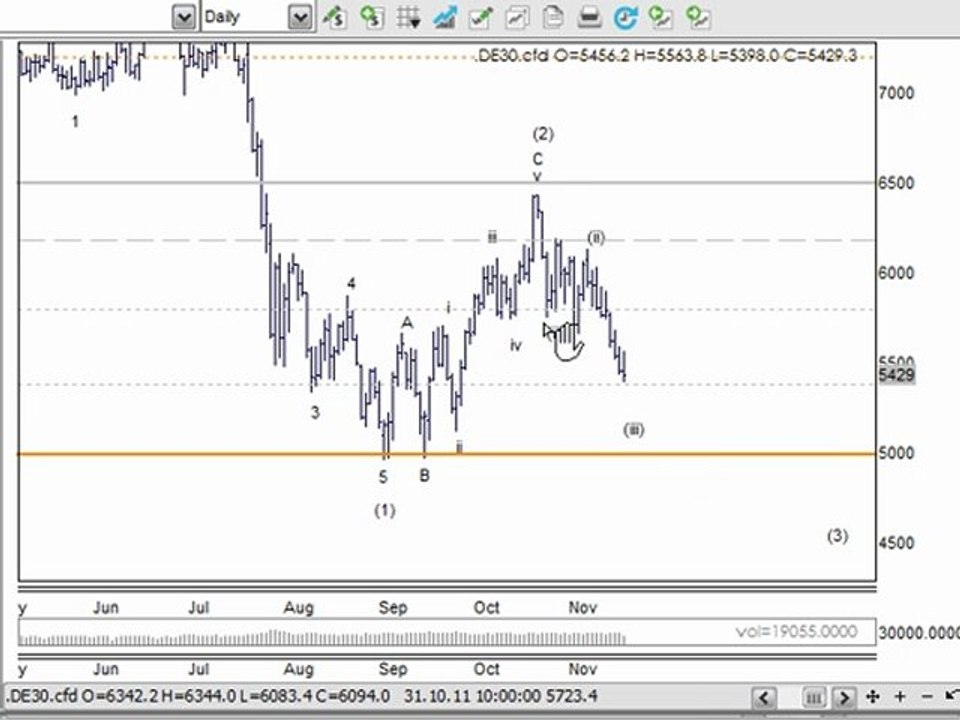Click the green right-arrow chart icon at toolbar end
960x720 pixels.
pyautogui.click(x=698, y=17)
